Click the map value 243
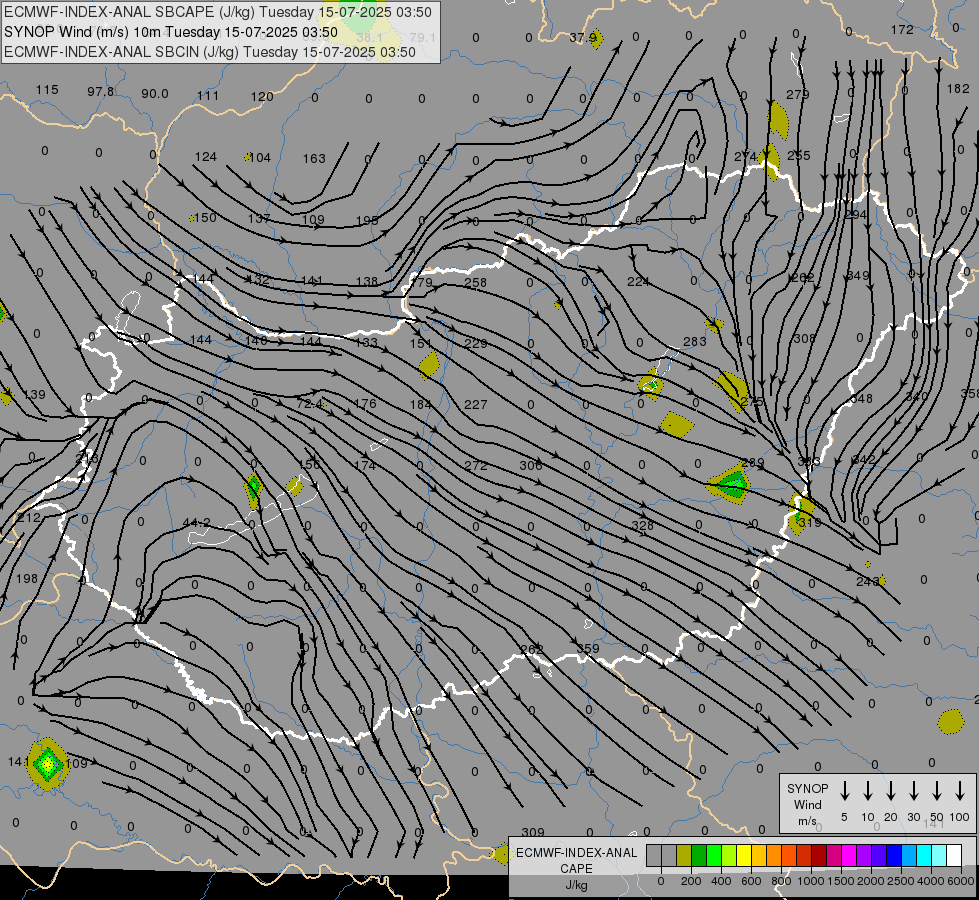 867,581
